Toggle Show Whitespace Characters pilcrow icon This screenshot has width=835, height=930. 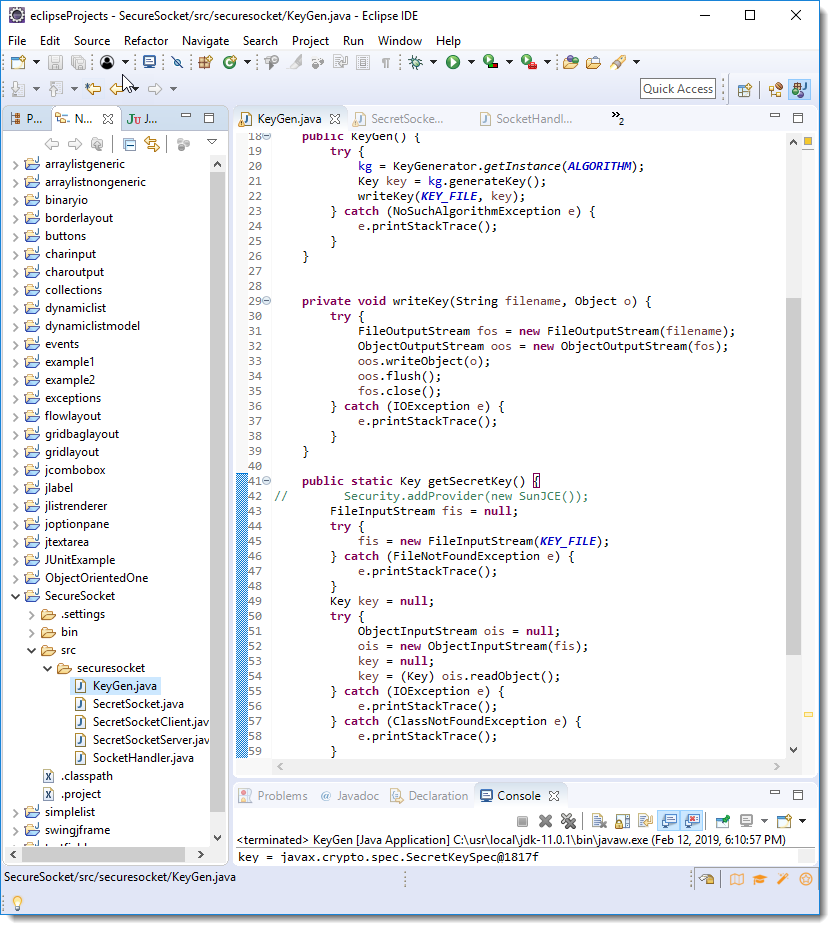pos(386,62)
